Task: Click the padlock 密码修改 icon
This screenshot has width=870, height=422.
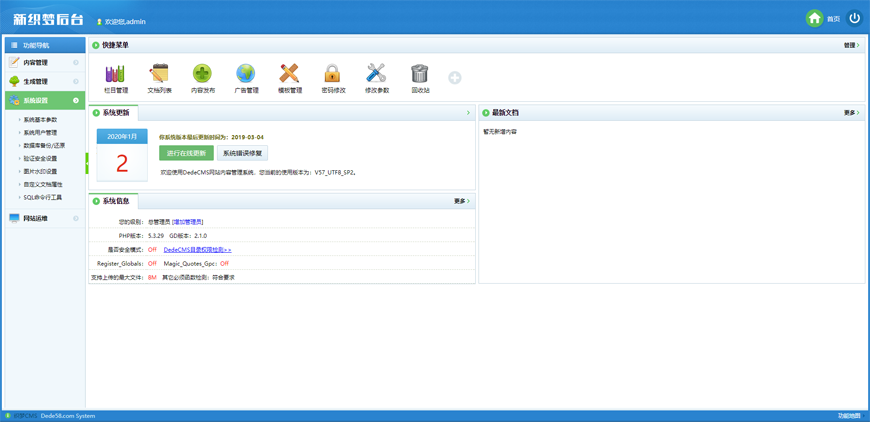Action: tap(332, 73)
